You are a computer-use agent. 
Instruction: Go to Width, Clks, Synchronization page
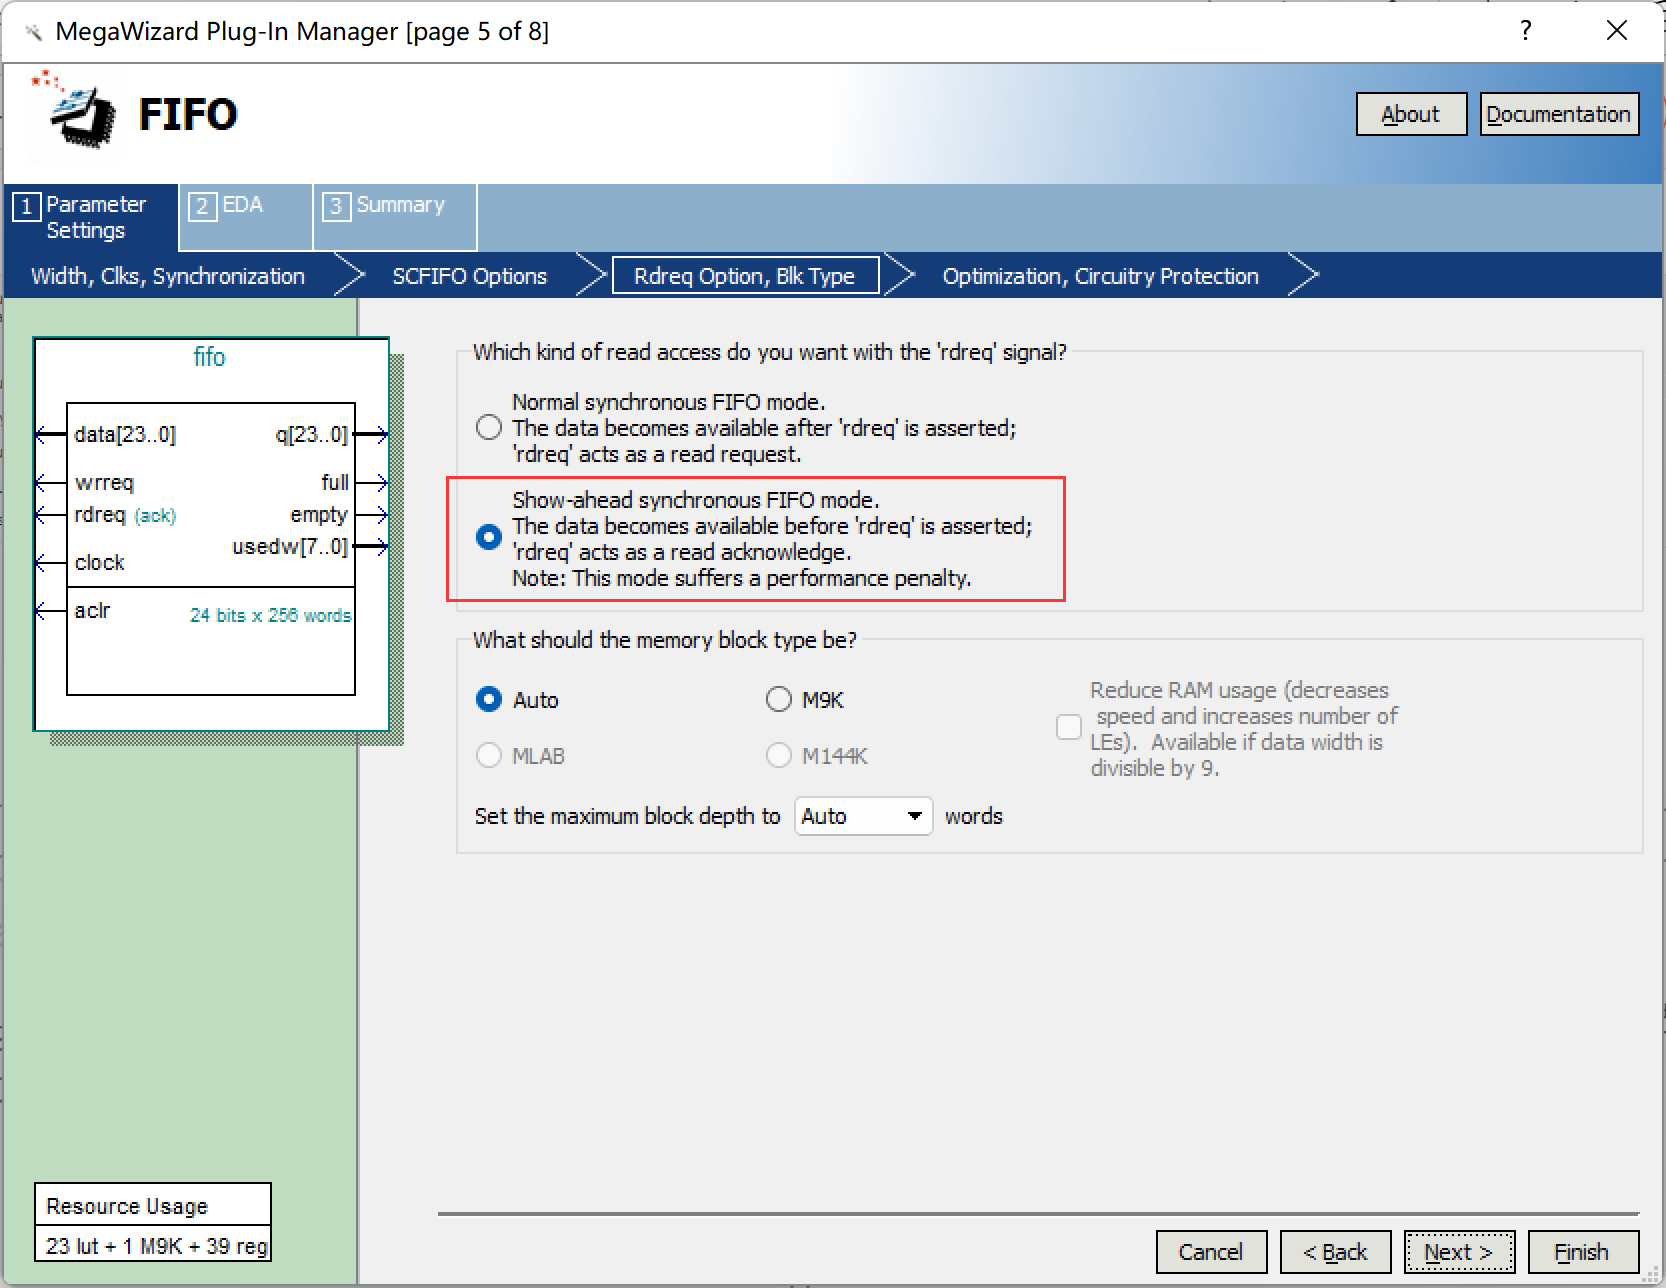tap(168, 276)
